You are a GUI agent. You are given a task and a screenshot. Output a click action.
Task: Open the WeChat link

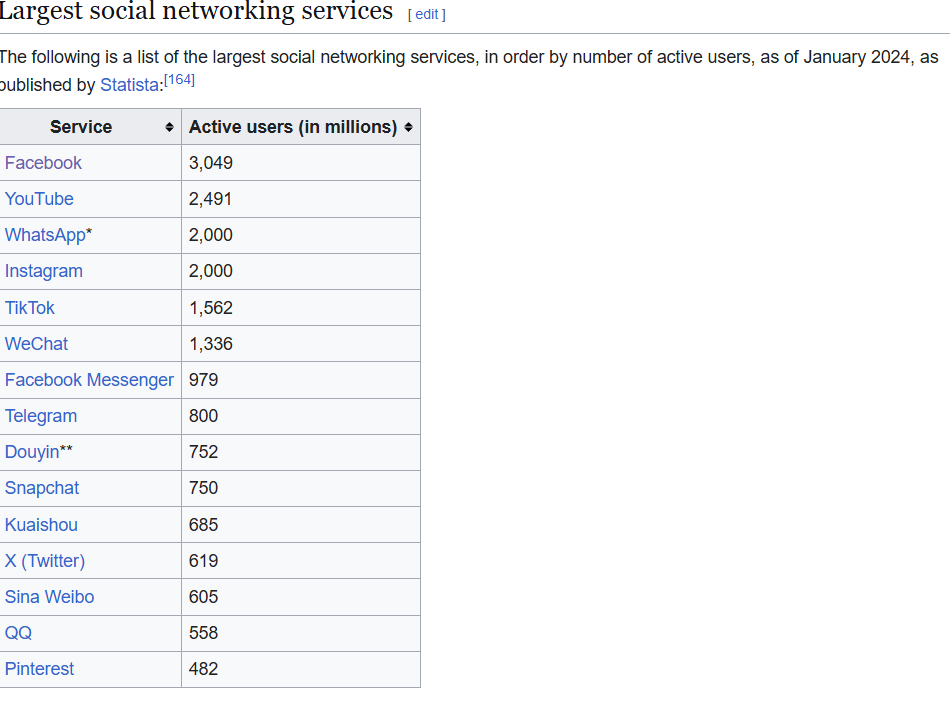(x=36, y=344)
